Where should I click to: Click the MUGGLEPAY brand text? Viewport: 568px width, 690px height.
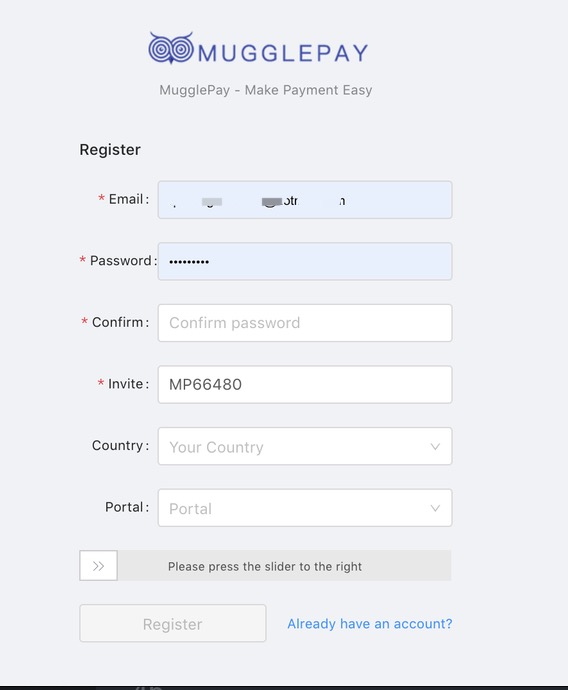point(283,53)
